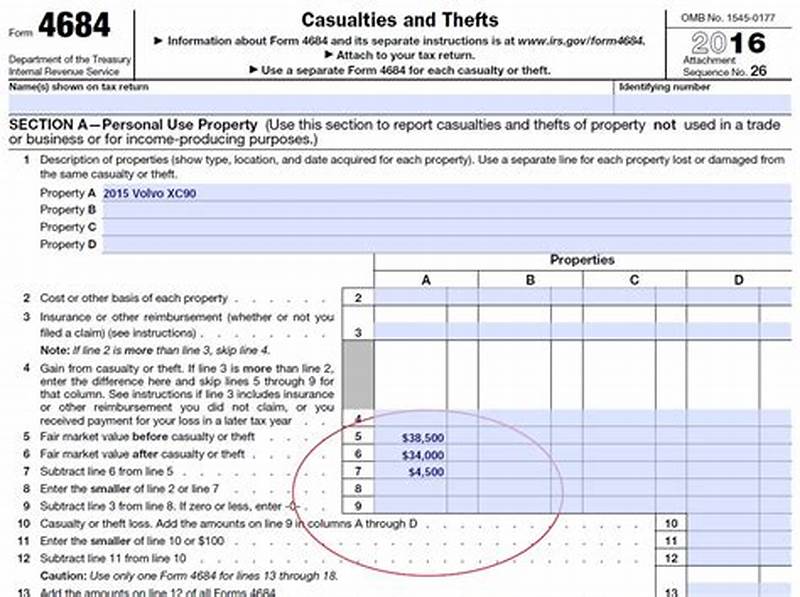Click the $38,500 fair market value before entry
This screenshot has height=597, width=800.
pyautogui.click(x=424, y=437)
